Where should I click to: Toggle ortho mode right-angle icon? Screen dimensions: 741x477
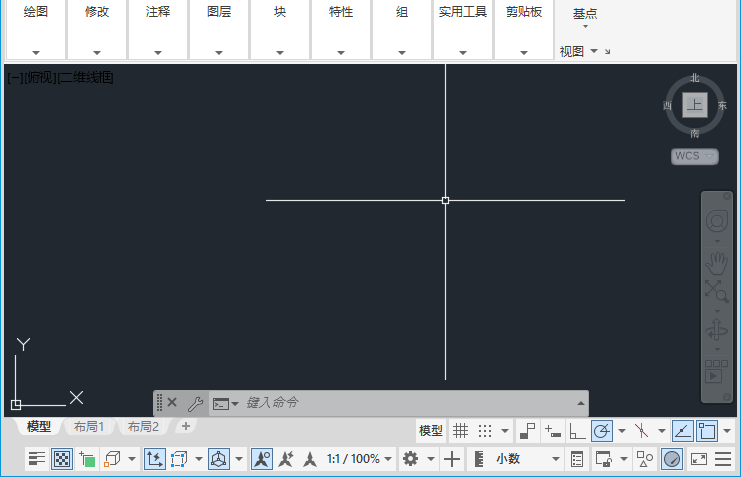point(577,431)
